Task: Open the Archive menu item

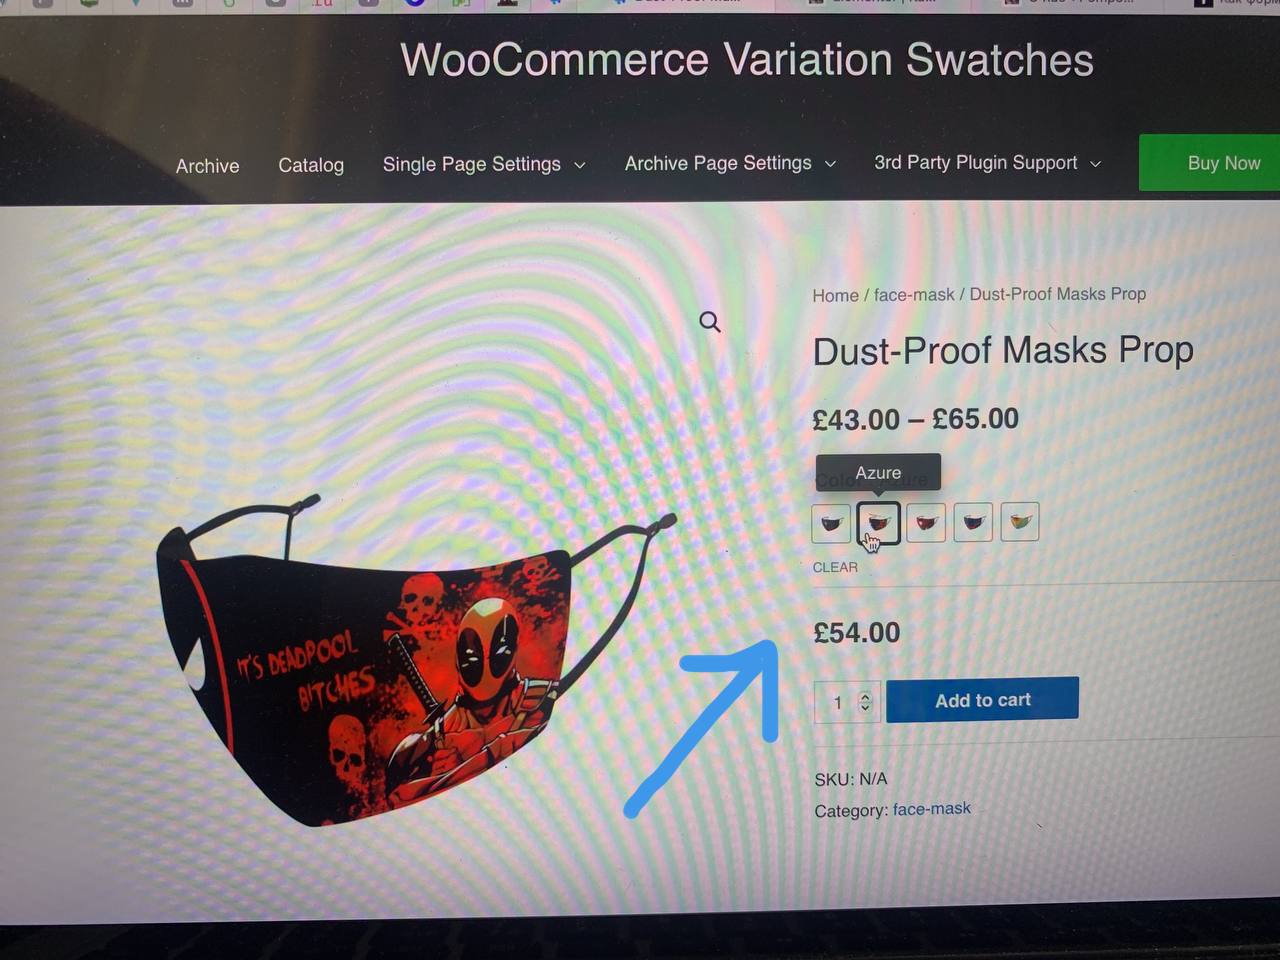Action: pyautogui.click(x=208, y=166)
